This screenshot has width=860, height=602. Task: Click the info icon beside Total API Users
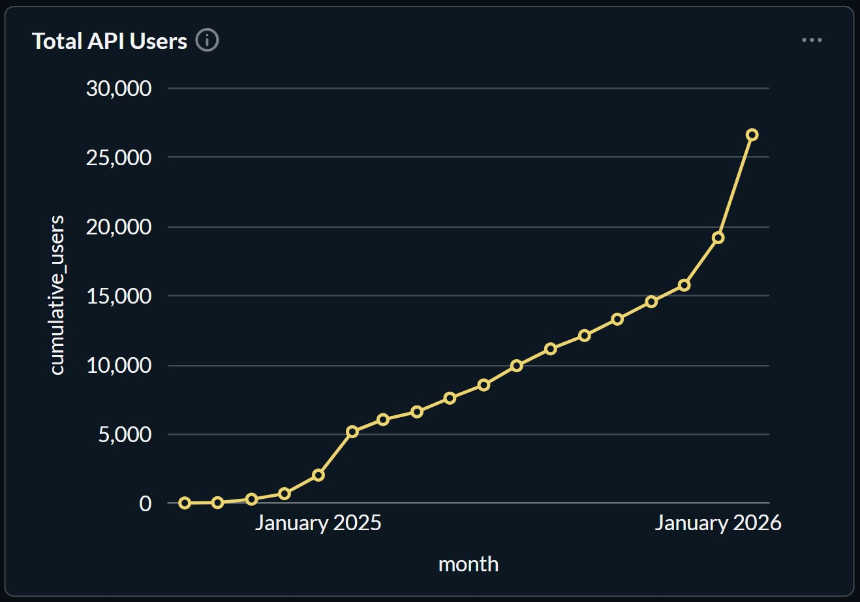pyautogui.click(x=208, y=41)
